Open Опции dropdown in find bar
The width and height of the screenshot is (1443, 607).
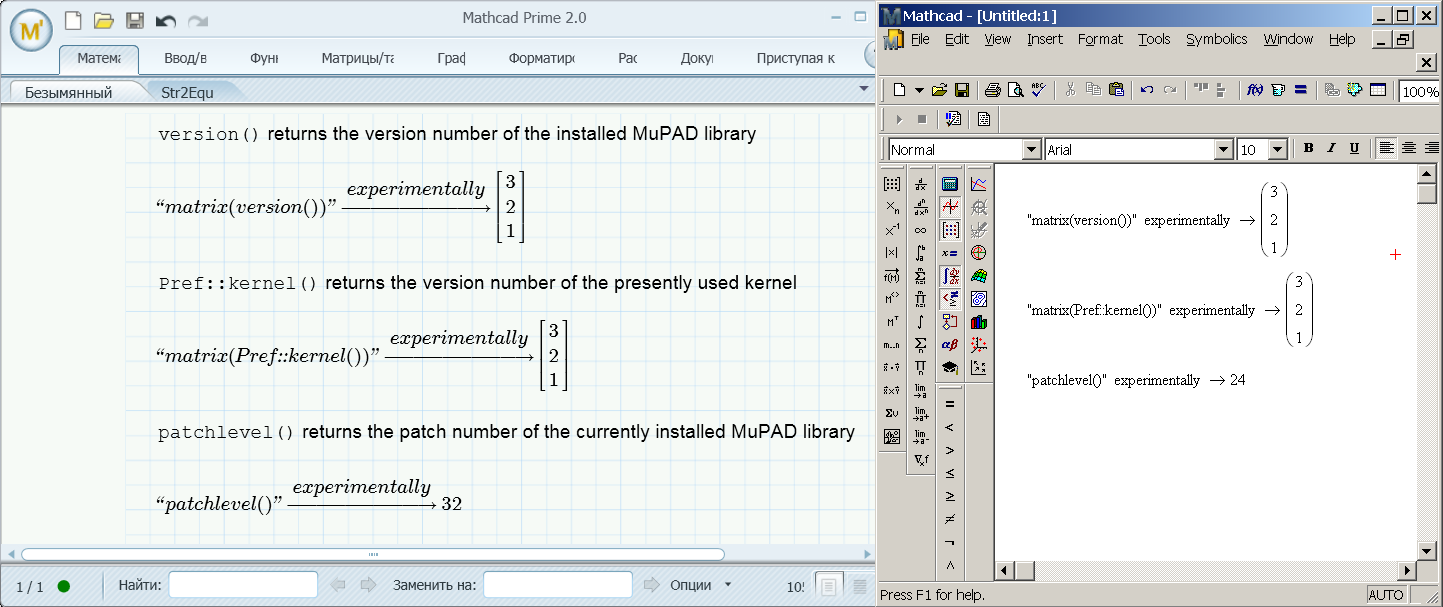[701, 585]
